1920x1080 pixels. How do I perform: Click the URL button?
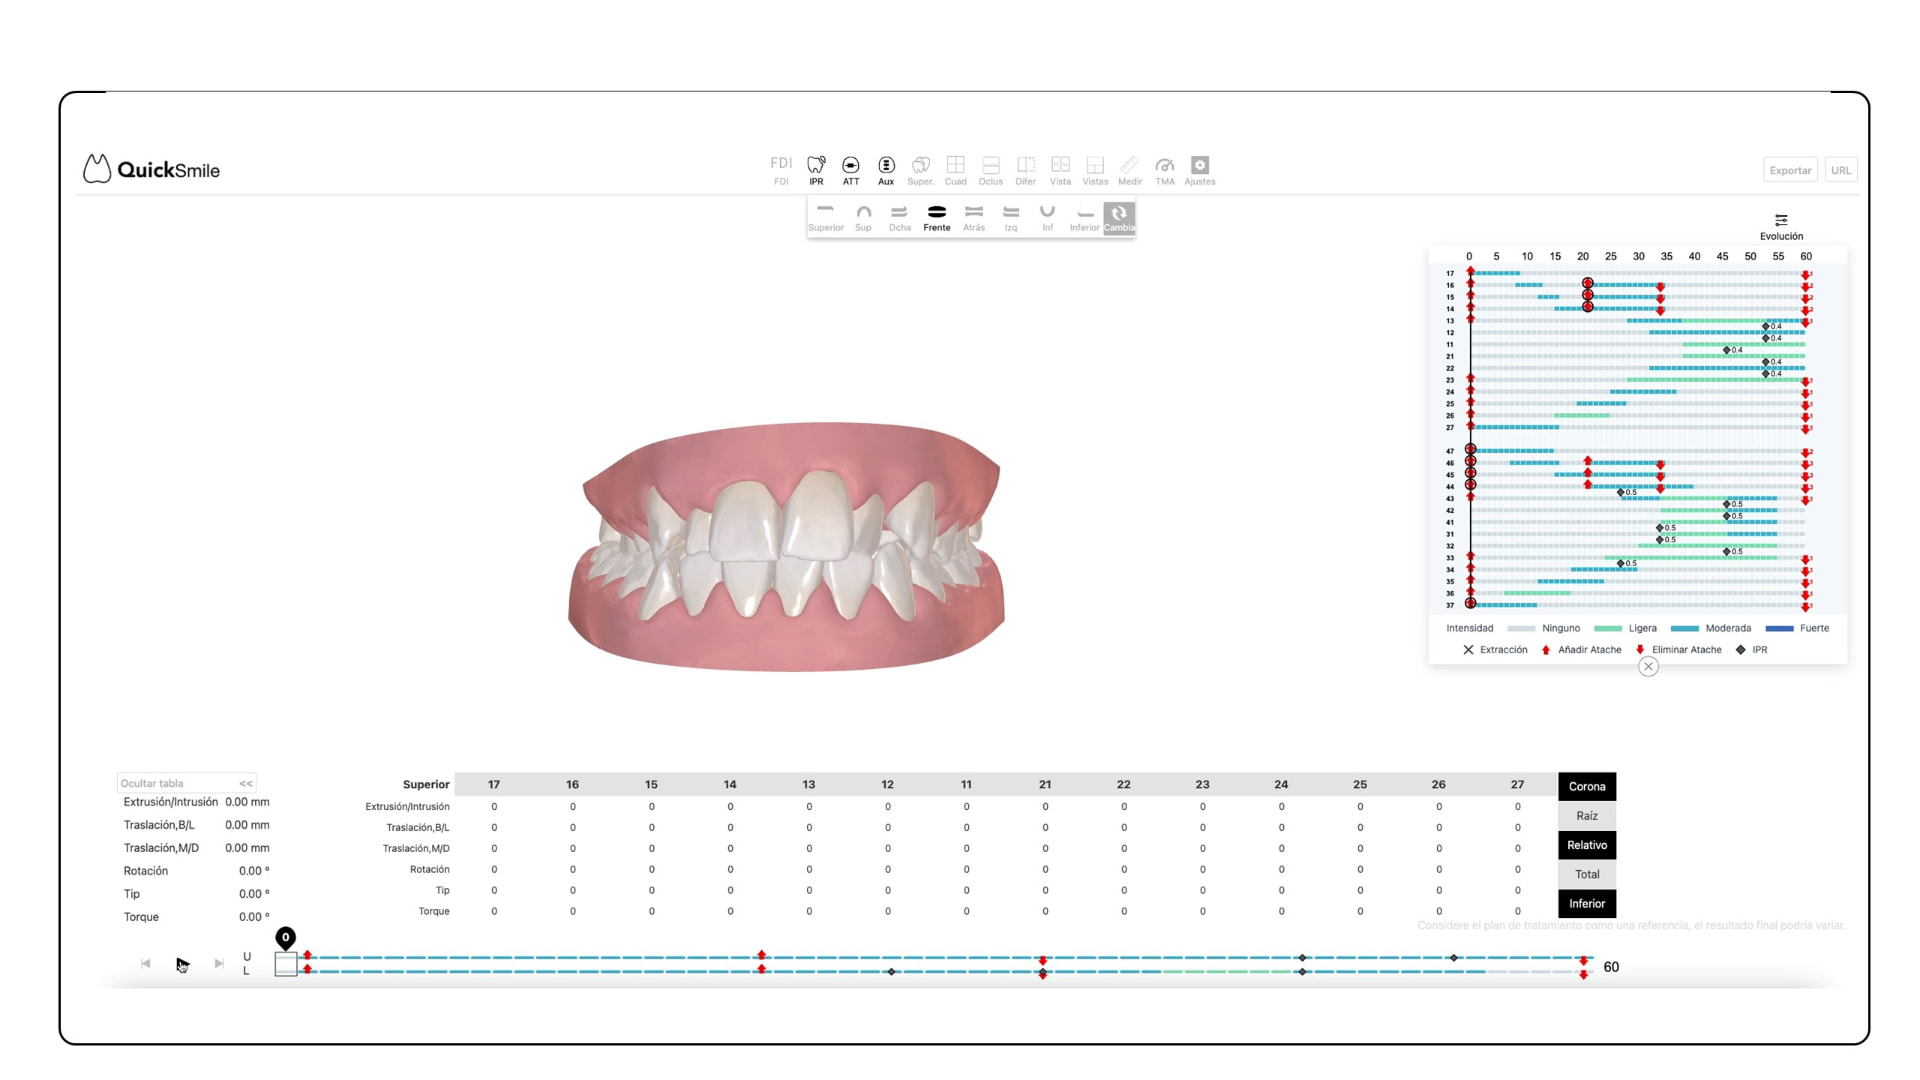1841,170
